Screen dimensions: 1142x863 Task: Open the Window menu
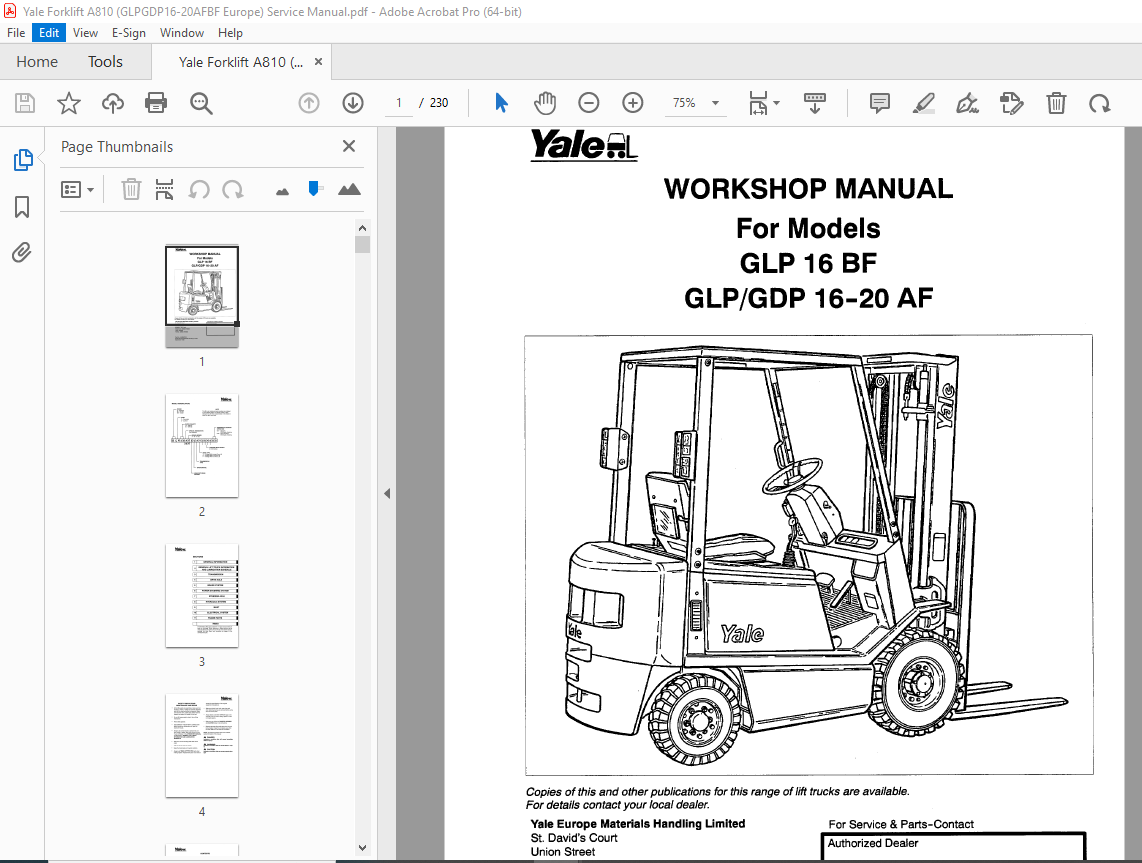point(182,33)
